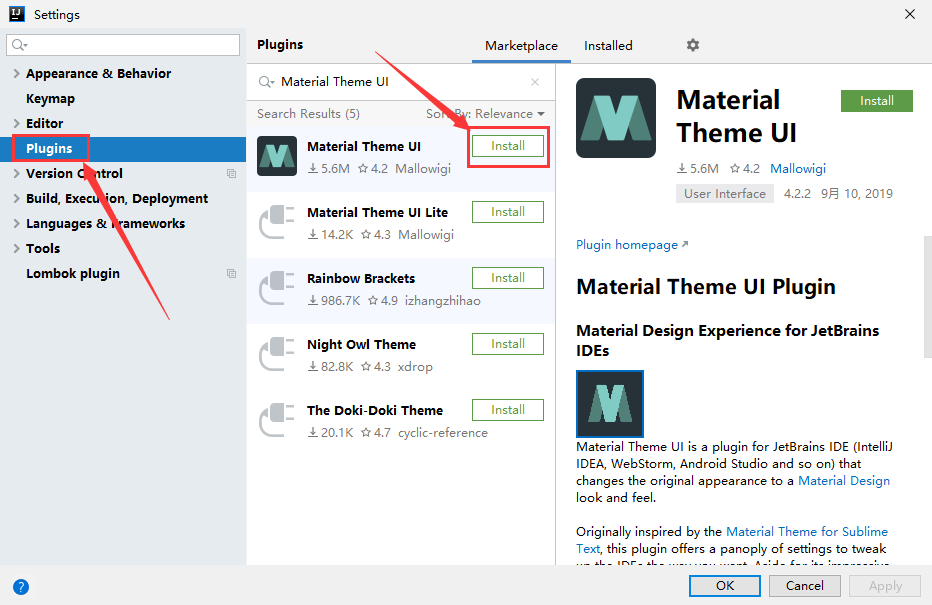
Task: Cancel the Settings dialog
Action: tap(804, 585)
